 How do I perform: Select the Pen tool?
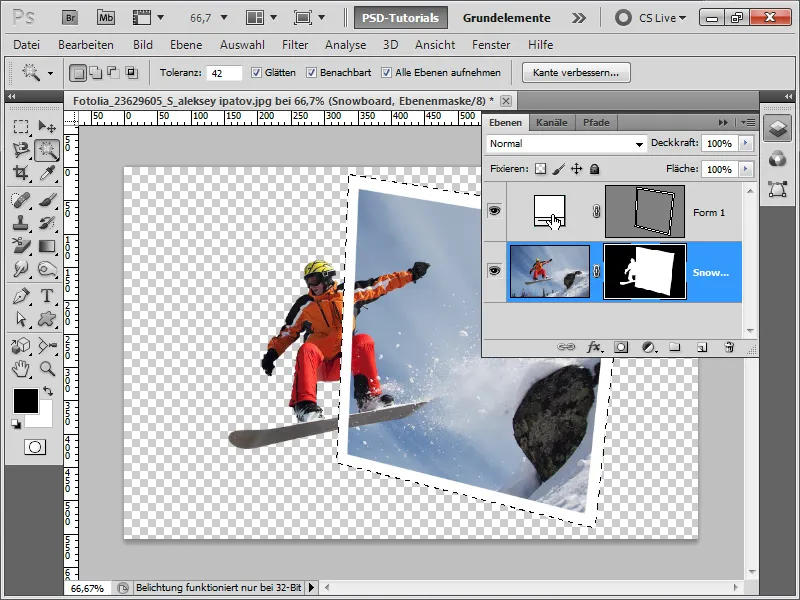pyautogui.click(x=21, y=296)
